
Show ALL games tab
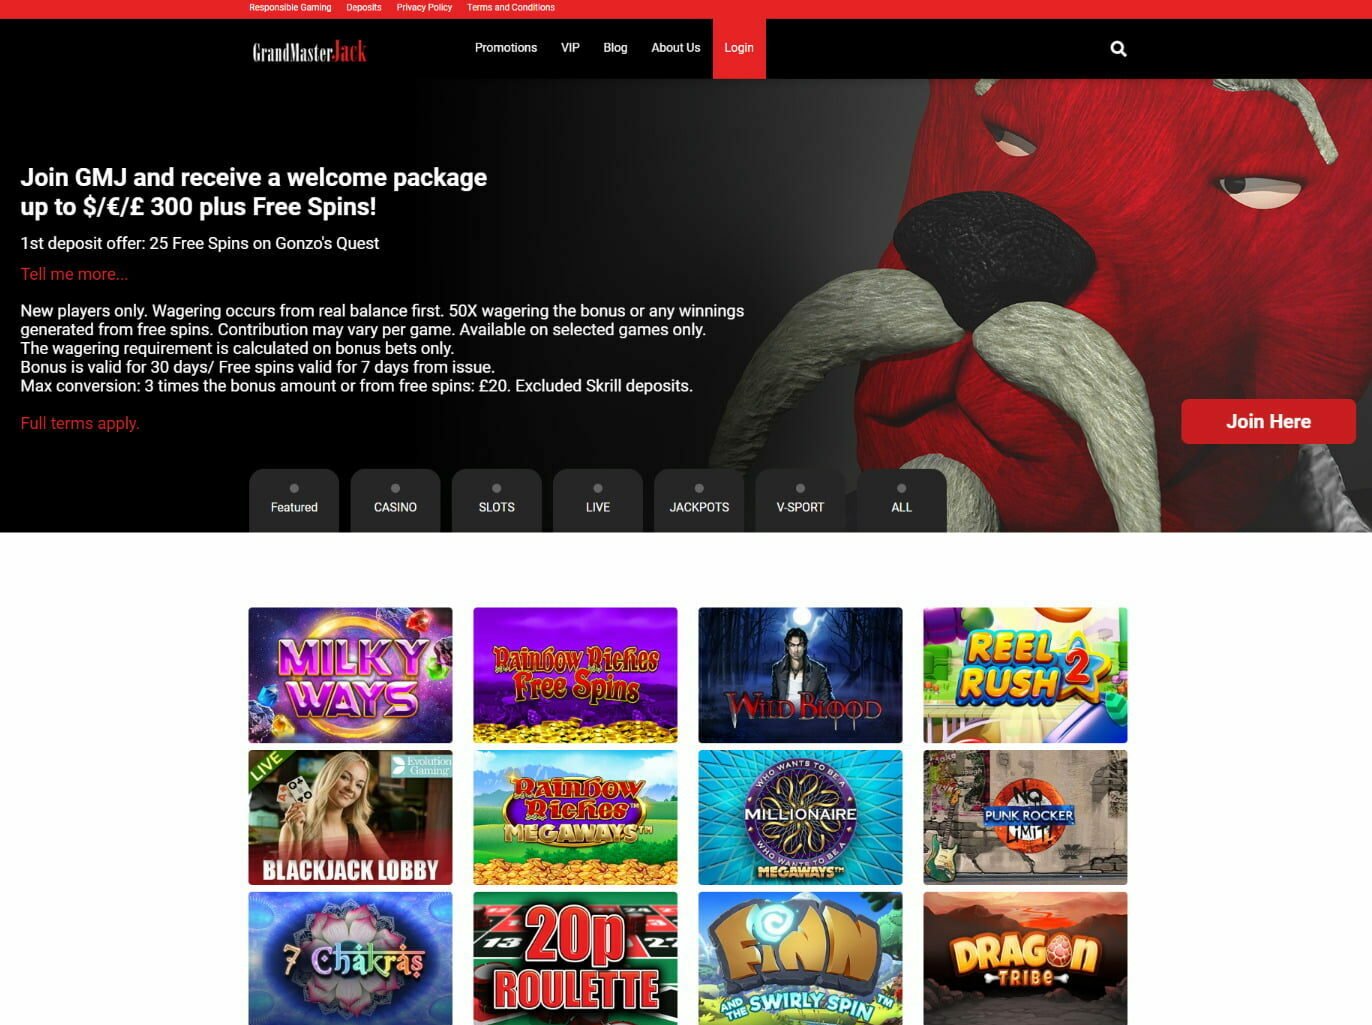[x=902, y=500]
